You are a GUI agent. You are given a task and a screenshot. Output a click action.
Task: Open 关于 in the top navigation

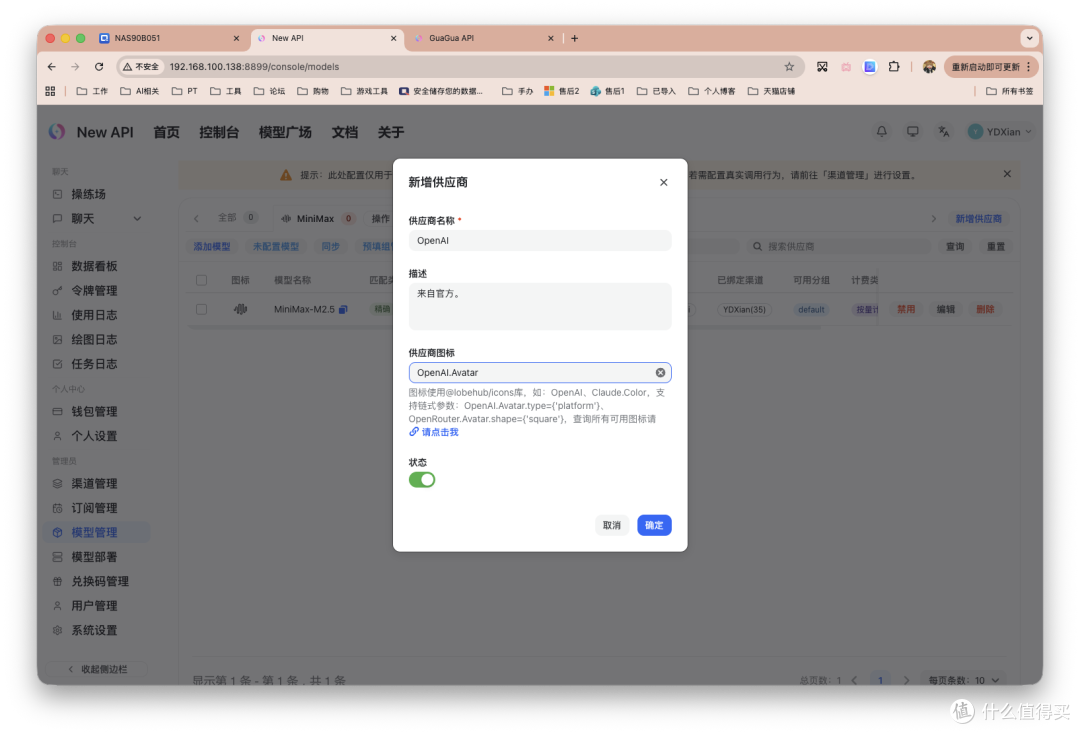pyautogui.click(x=391, y=132)
